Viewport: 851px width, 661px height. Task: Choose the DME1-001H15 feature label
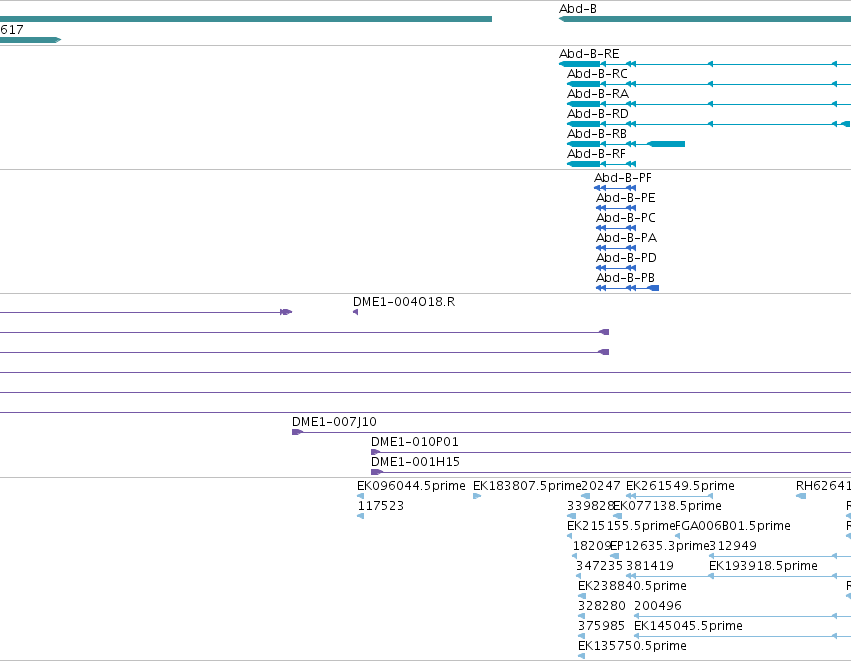415,462
